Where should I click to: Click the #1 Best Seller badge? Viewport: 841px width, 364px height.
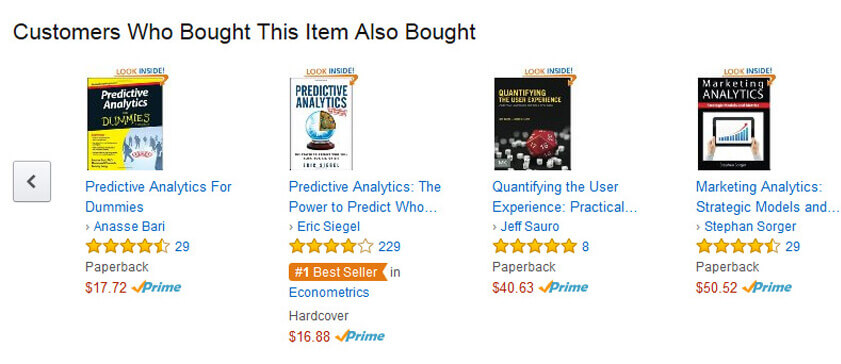(337, 272)
